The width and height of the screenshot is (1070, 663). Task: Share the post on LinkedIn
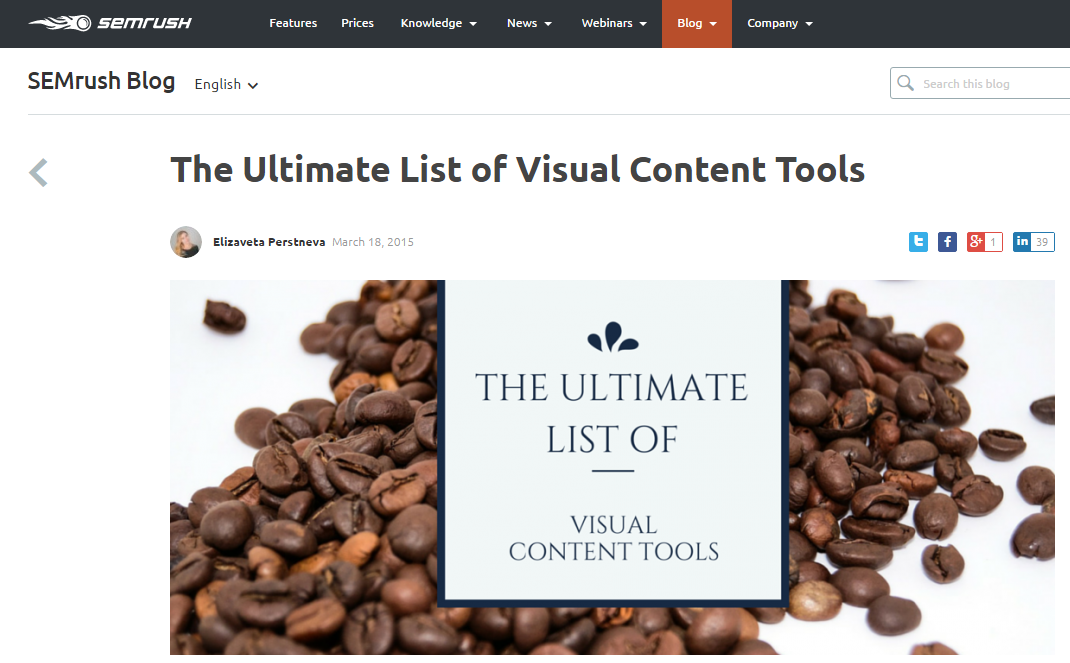(x=1022, y=241)
